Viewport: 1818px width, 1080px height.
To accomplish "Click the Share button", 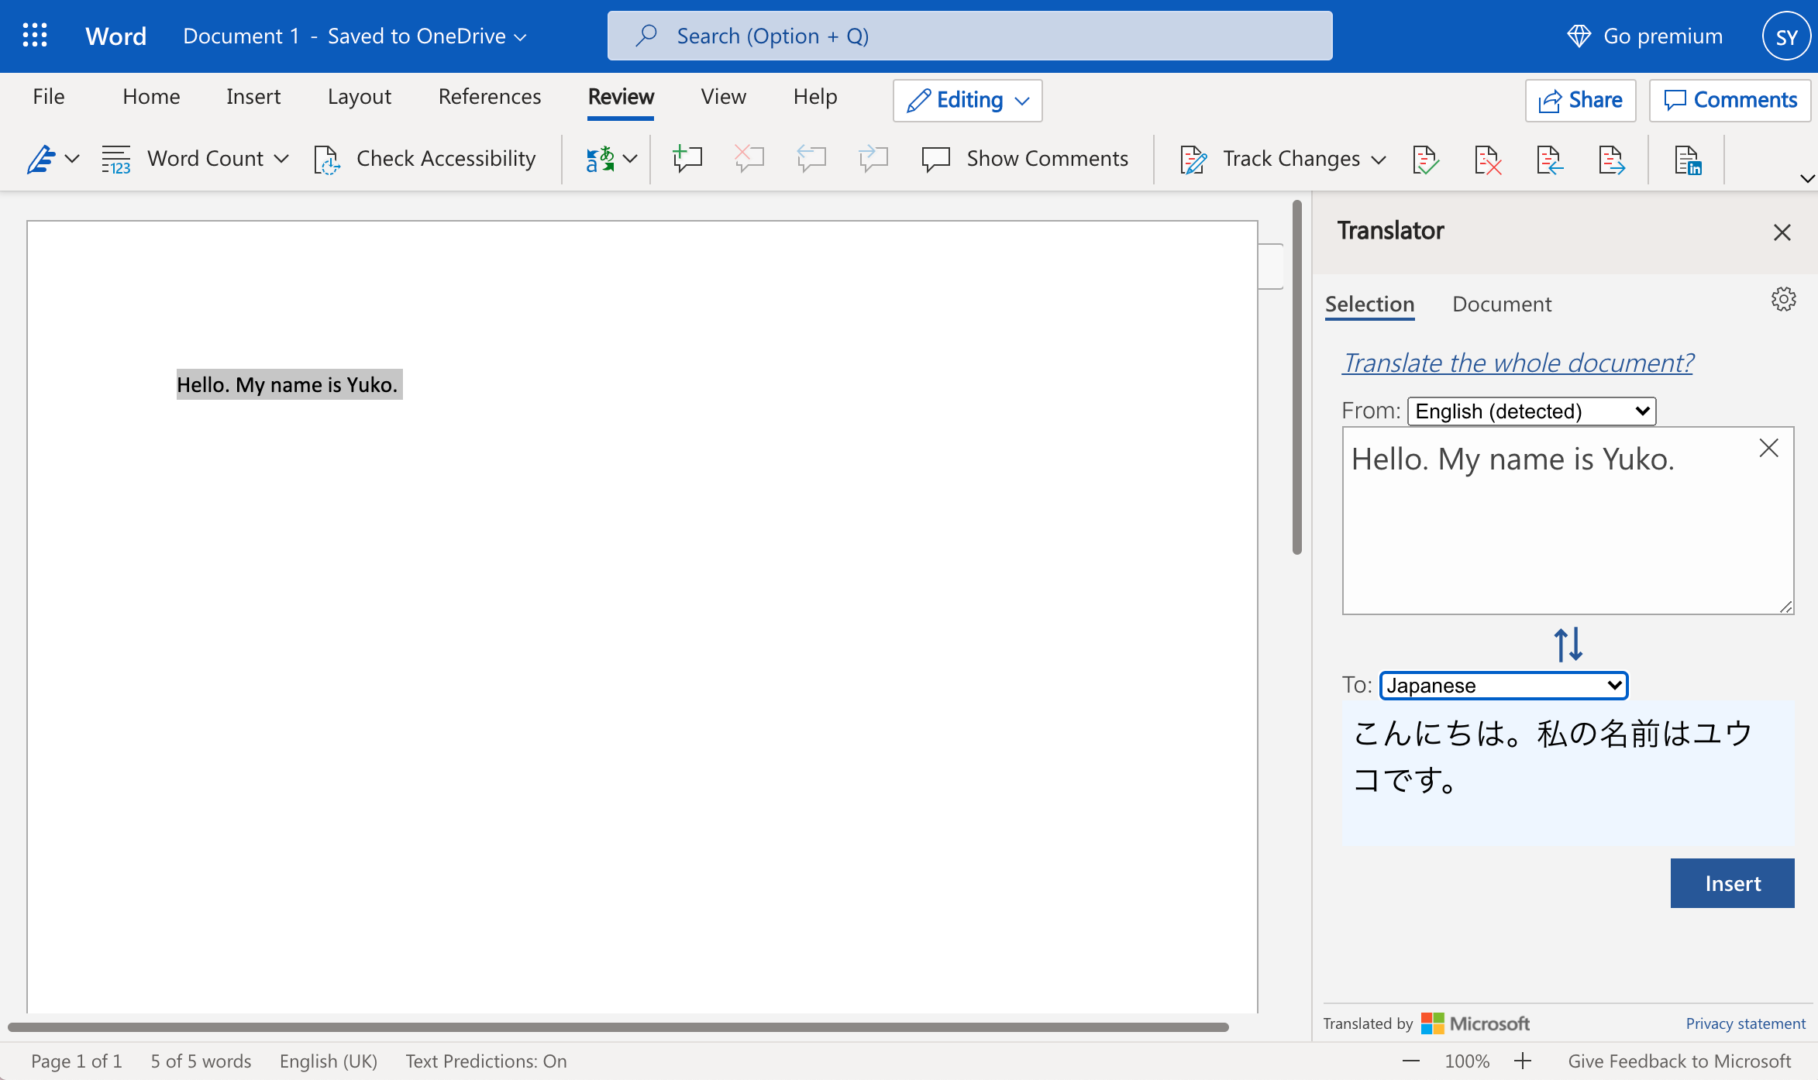I will [x=1580, y=100].
